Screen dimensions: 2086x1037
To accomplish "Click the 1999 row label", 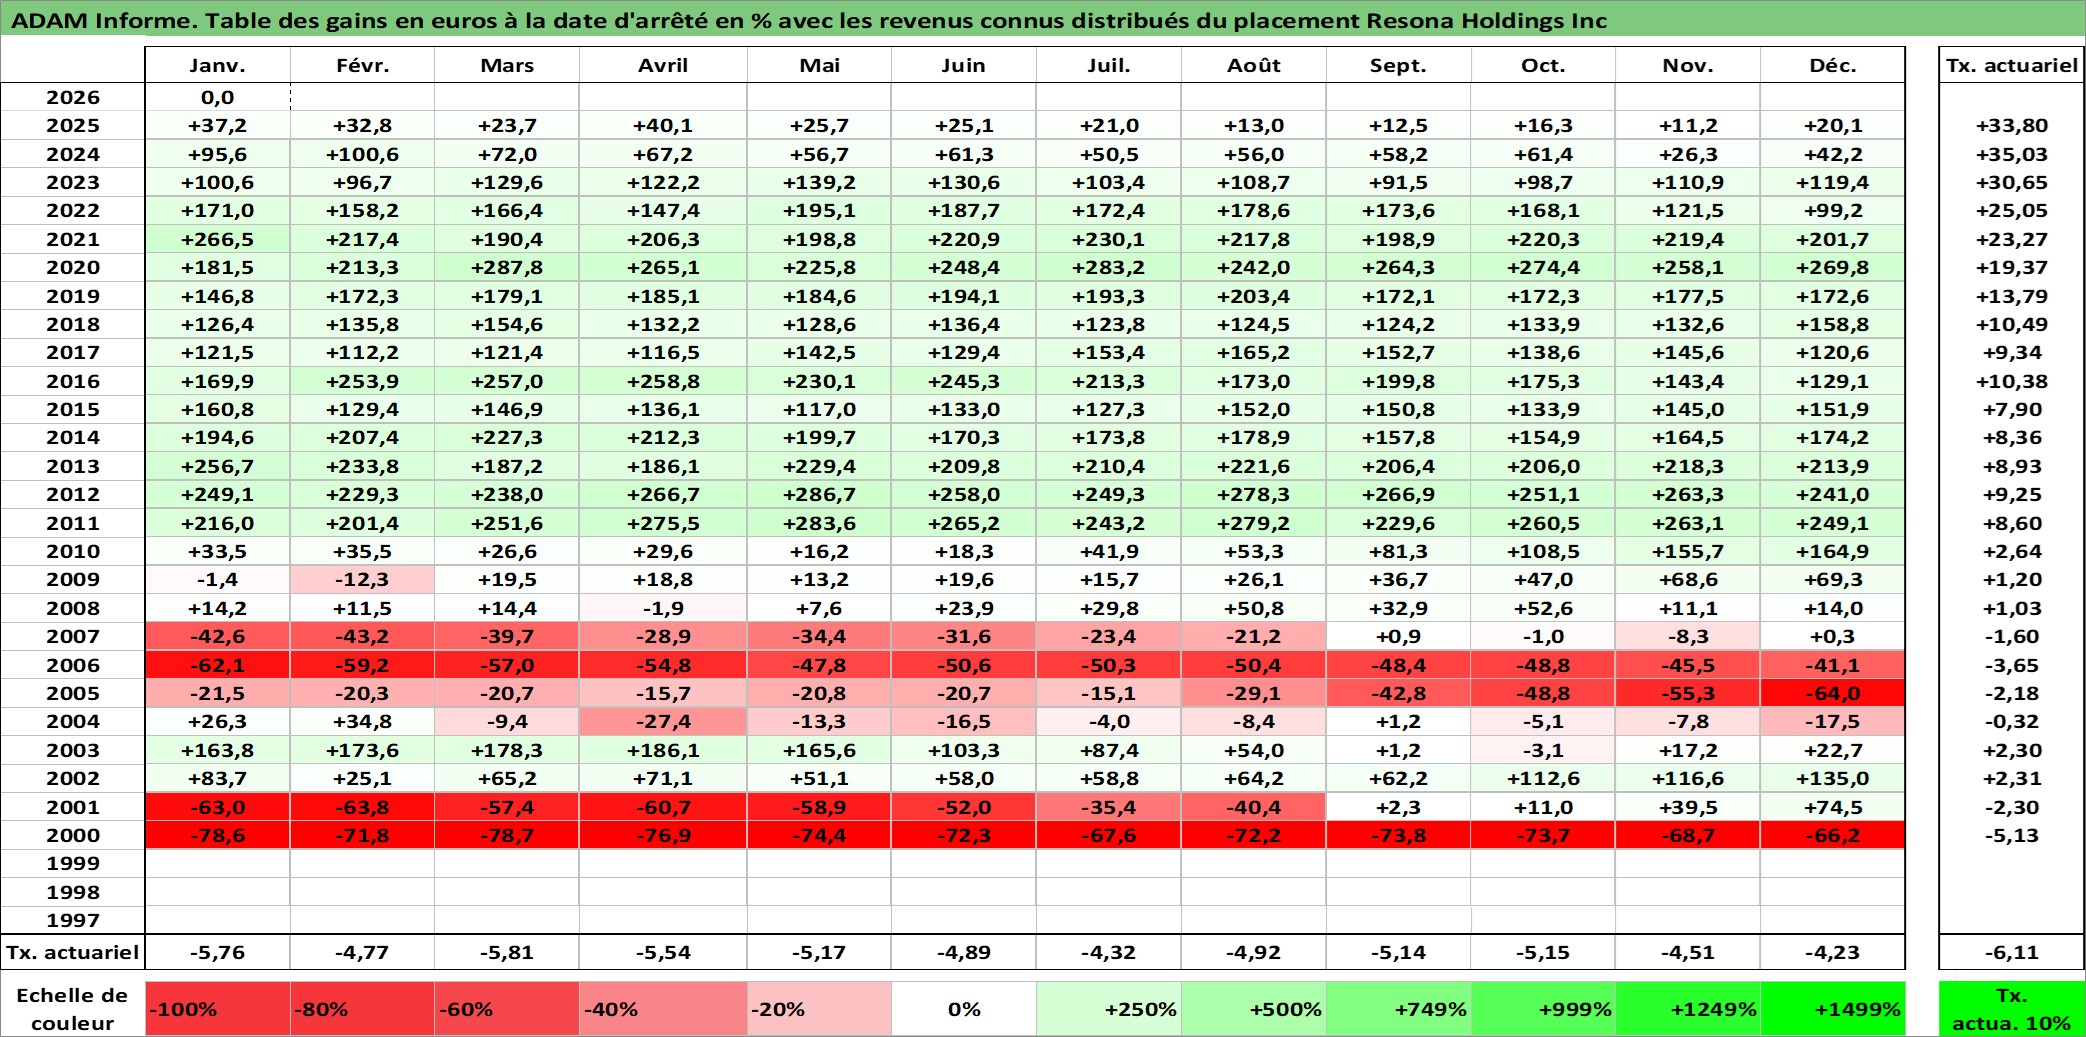I will (73, 863).
